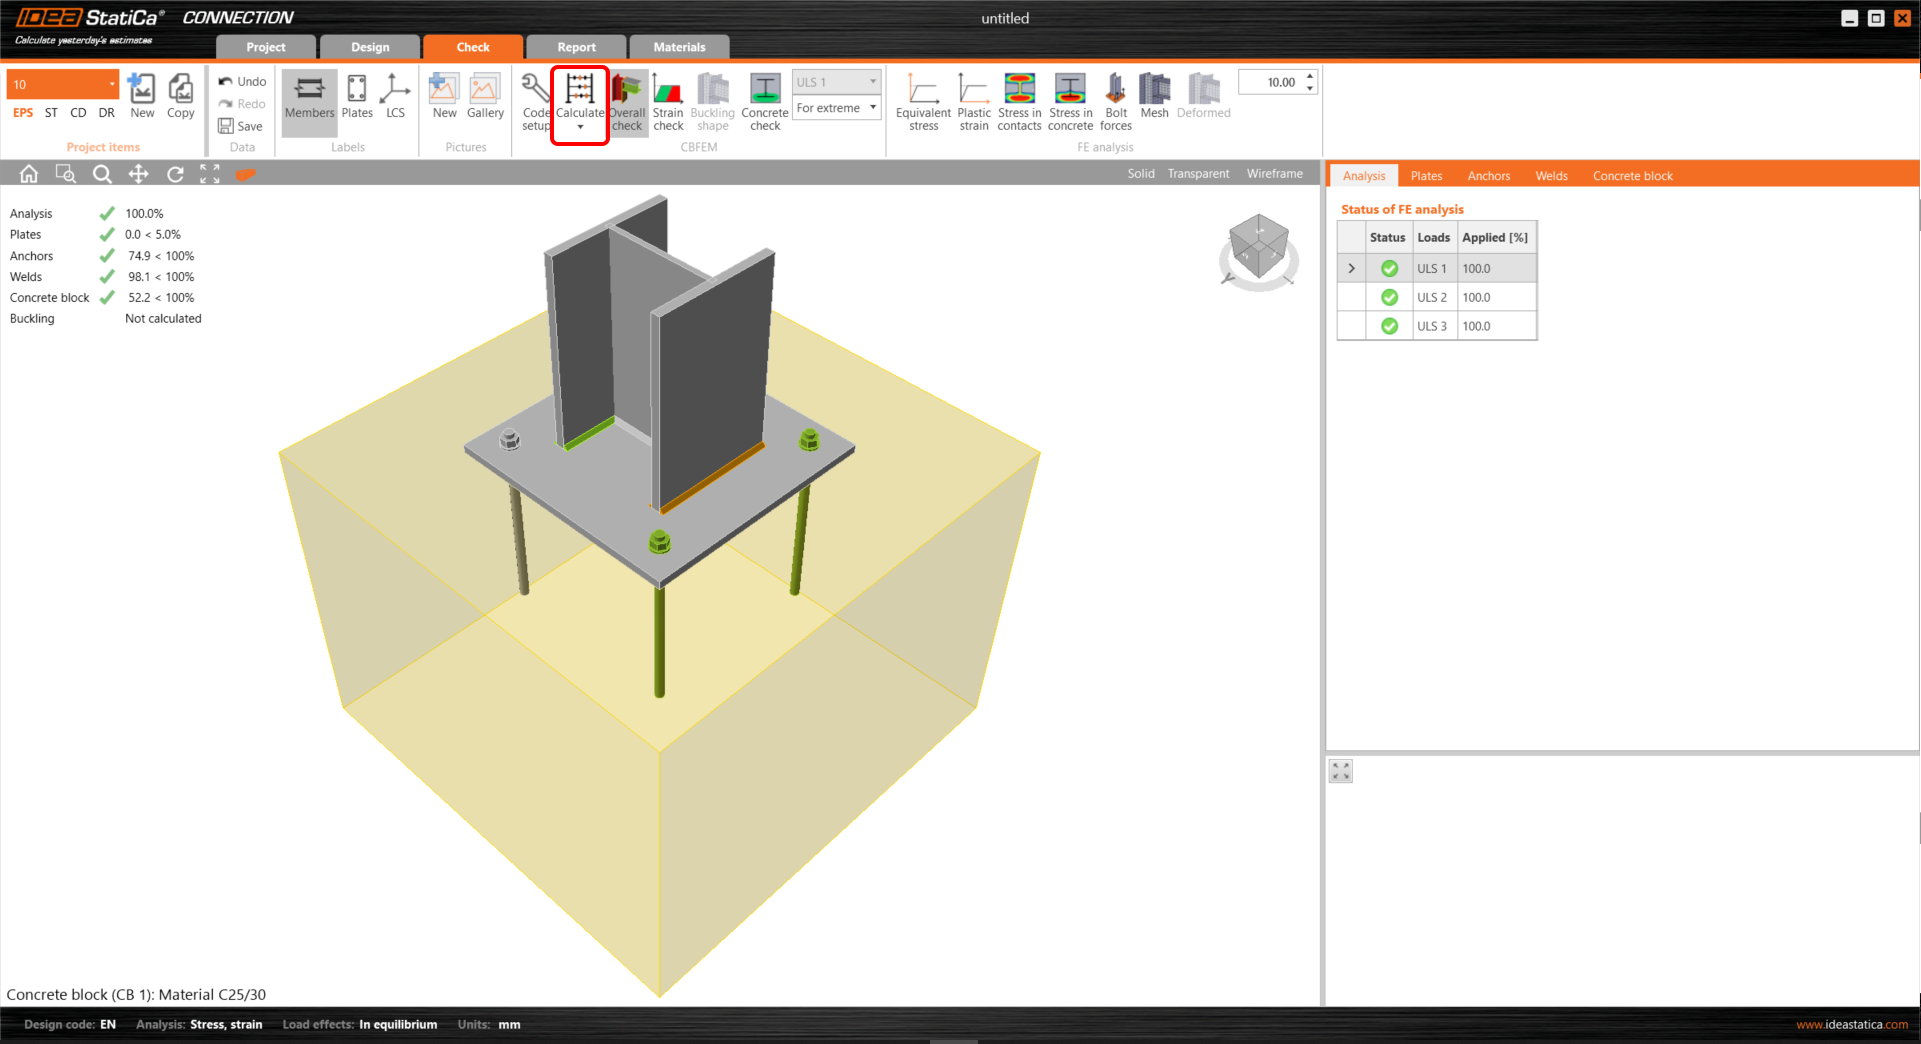
Task: Toggle Members labels on
Action: pos(309,92)
